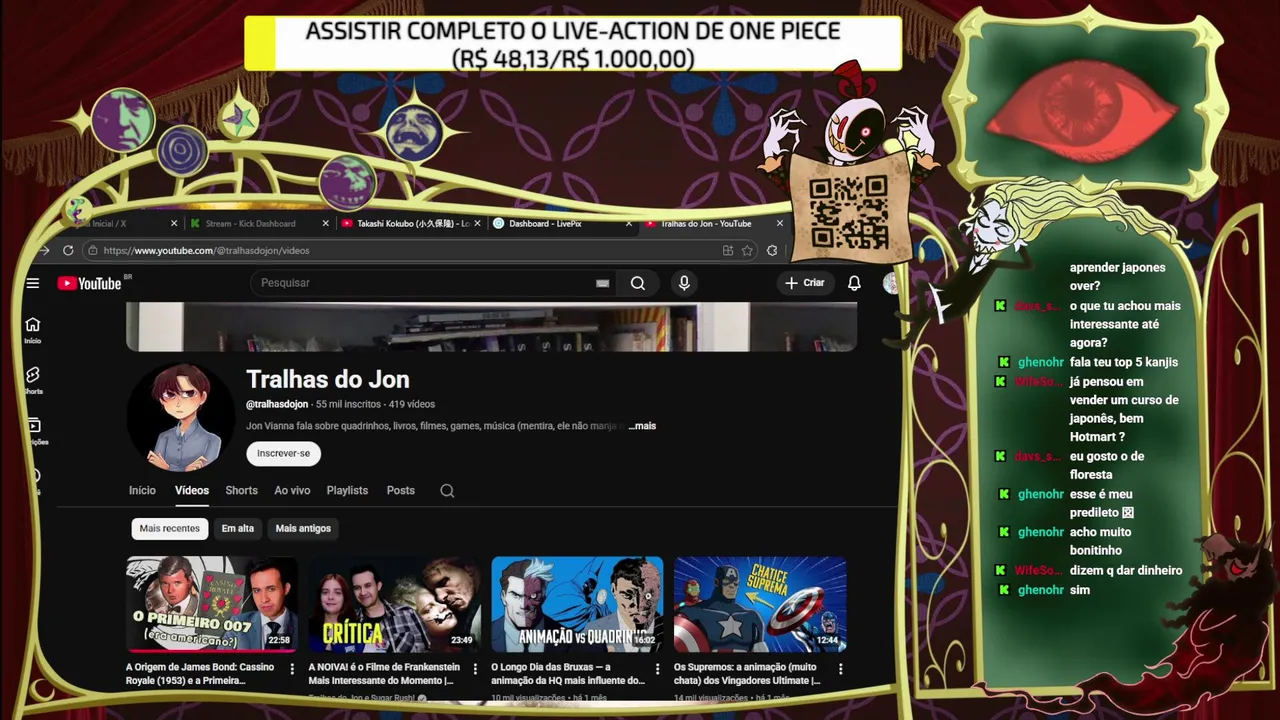Search within the channel using magnifier icon
Screen dimensions: 1280x720
447,491
